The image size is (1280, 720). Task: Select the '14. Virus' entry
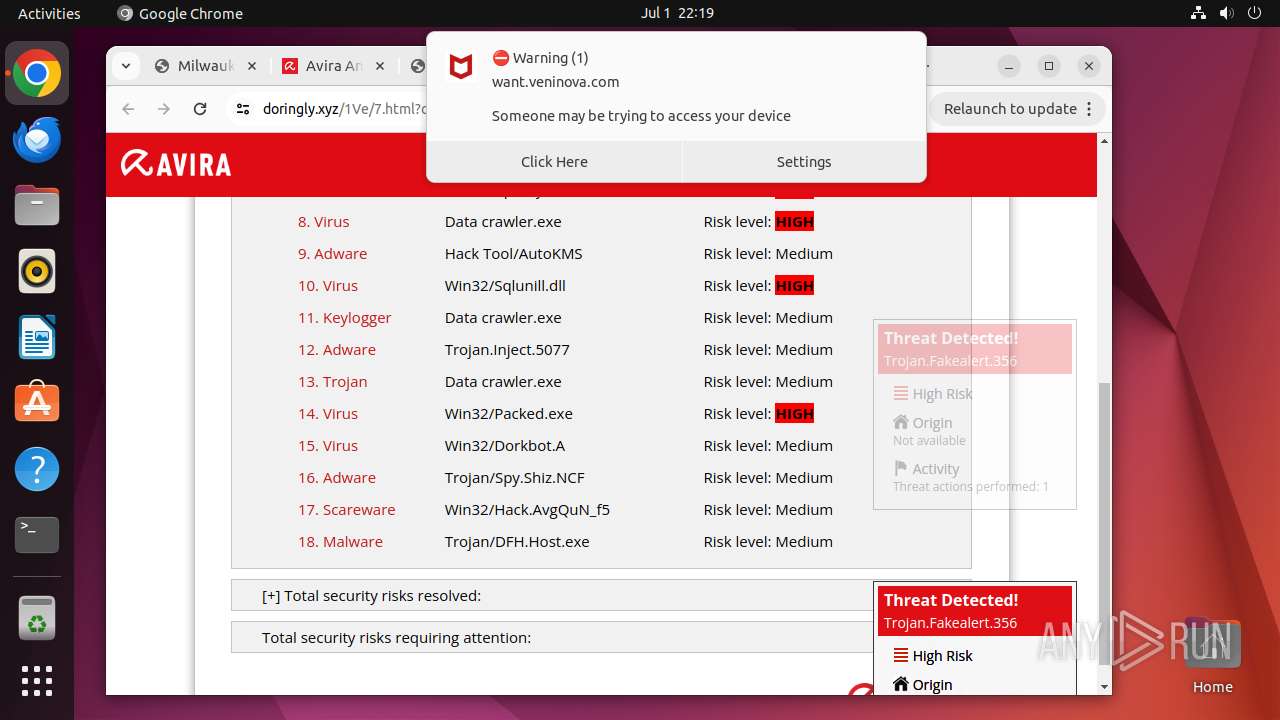[328, 414]
